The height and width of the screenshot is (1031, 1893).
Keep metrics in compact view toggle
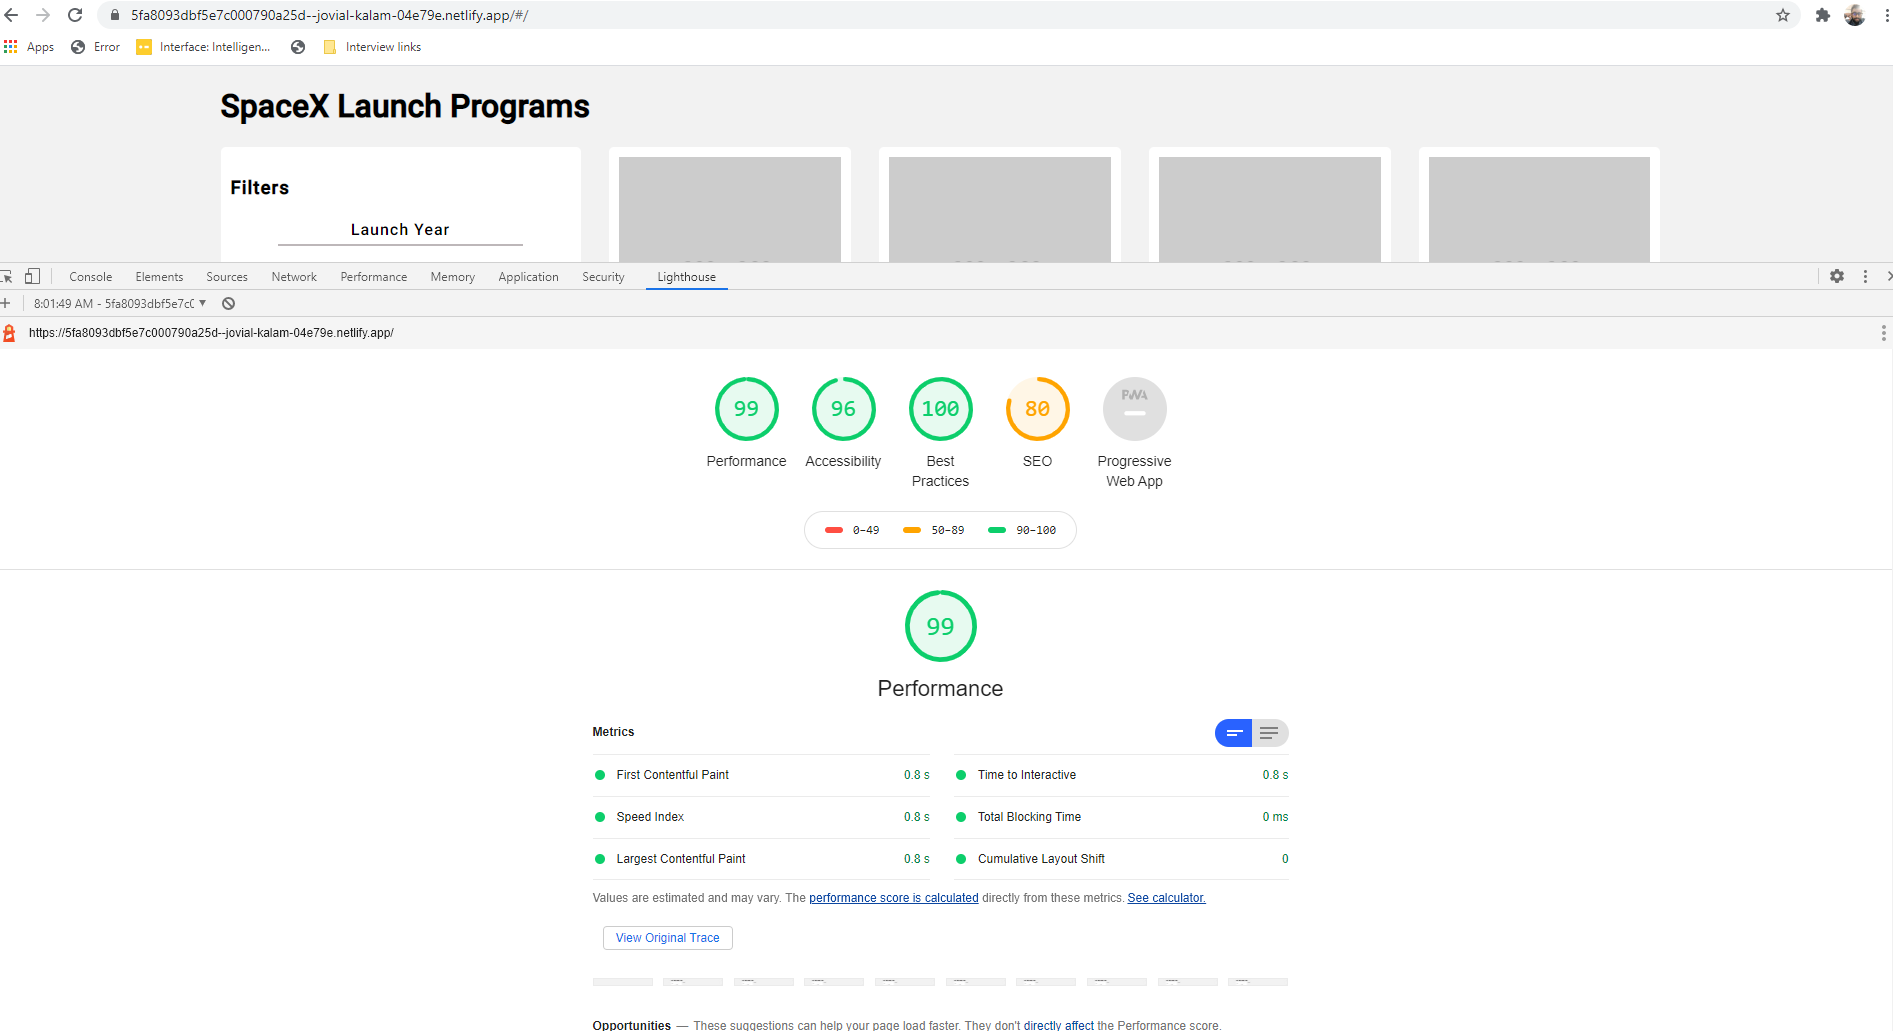(x=1234, y=733)
